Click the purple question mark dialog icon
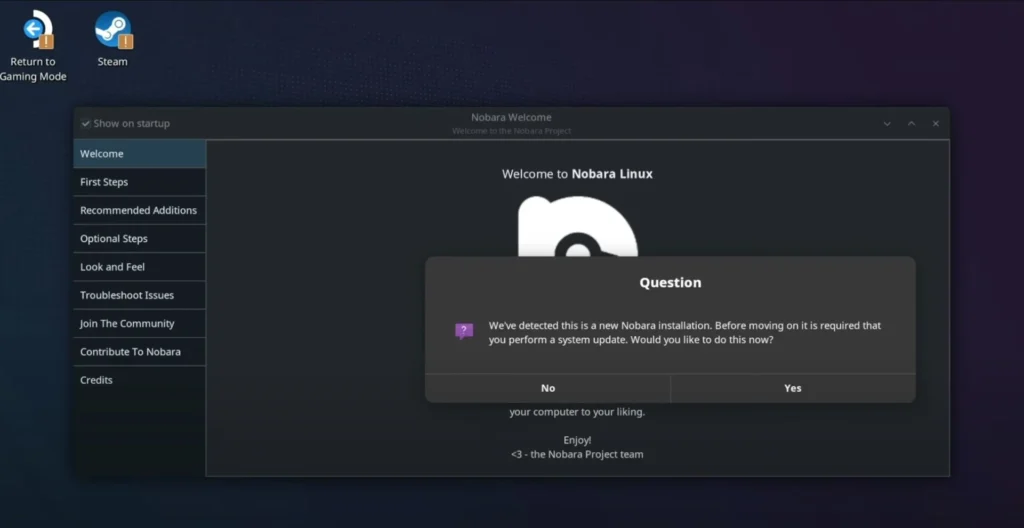The width and height of the screenshot is (1024, 528). [464, 332]
